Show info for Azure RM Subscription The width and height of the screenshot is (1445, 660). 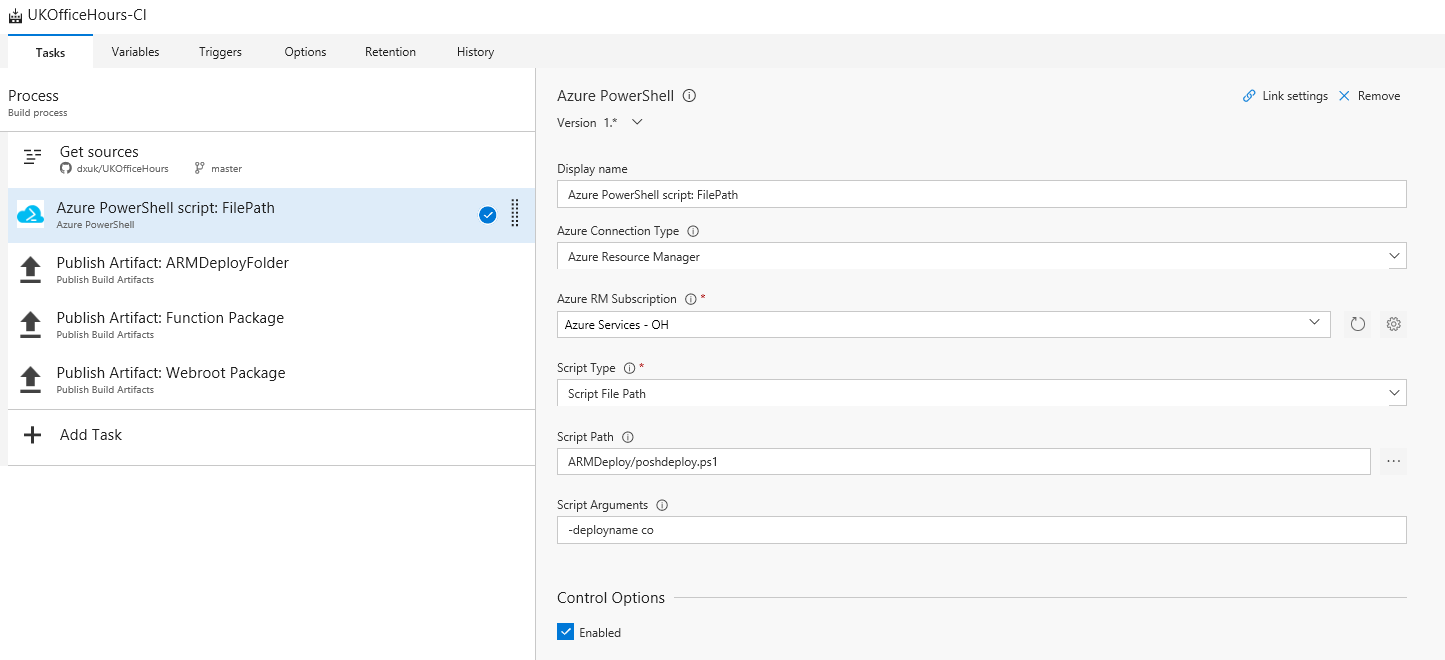tap(690, 299)
